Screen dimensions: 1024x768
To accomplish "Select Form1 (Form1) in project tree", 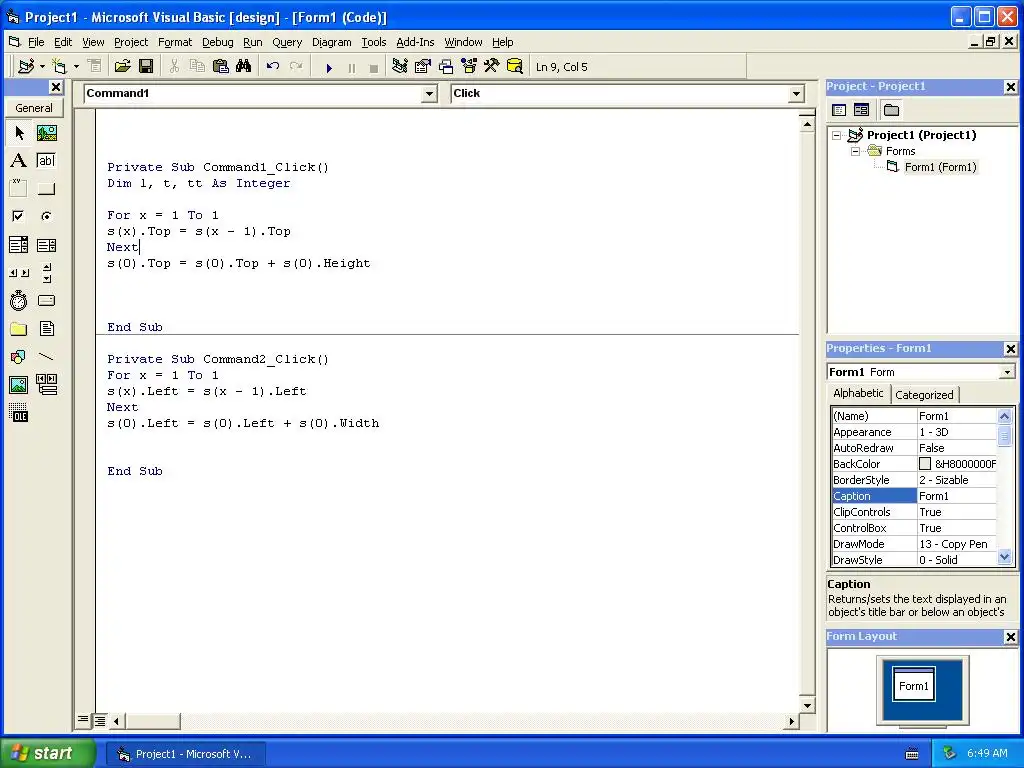I will 940,167.
